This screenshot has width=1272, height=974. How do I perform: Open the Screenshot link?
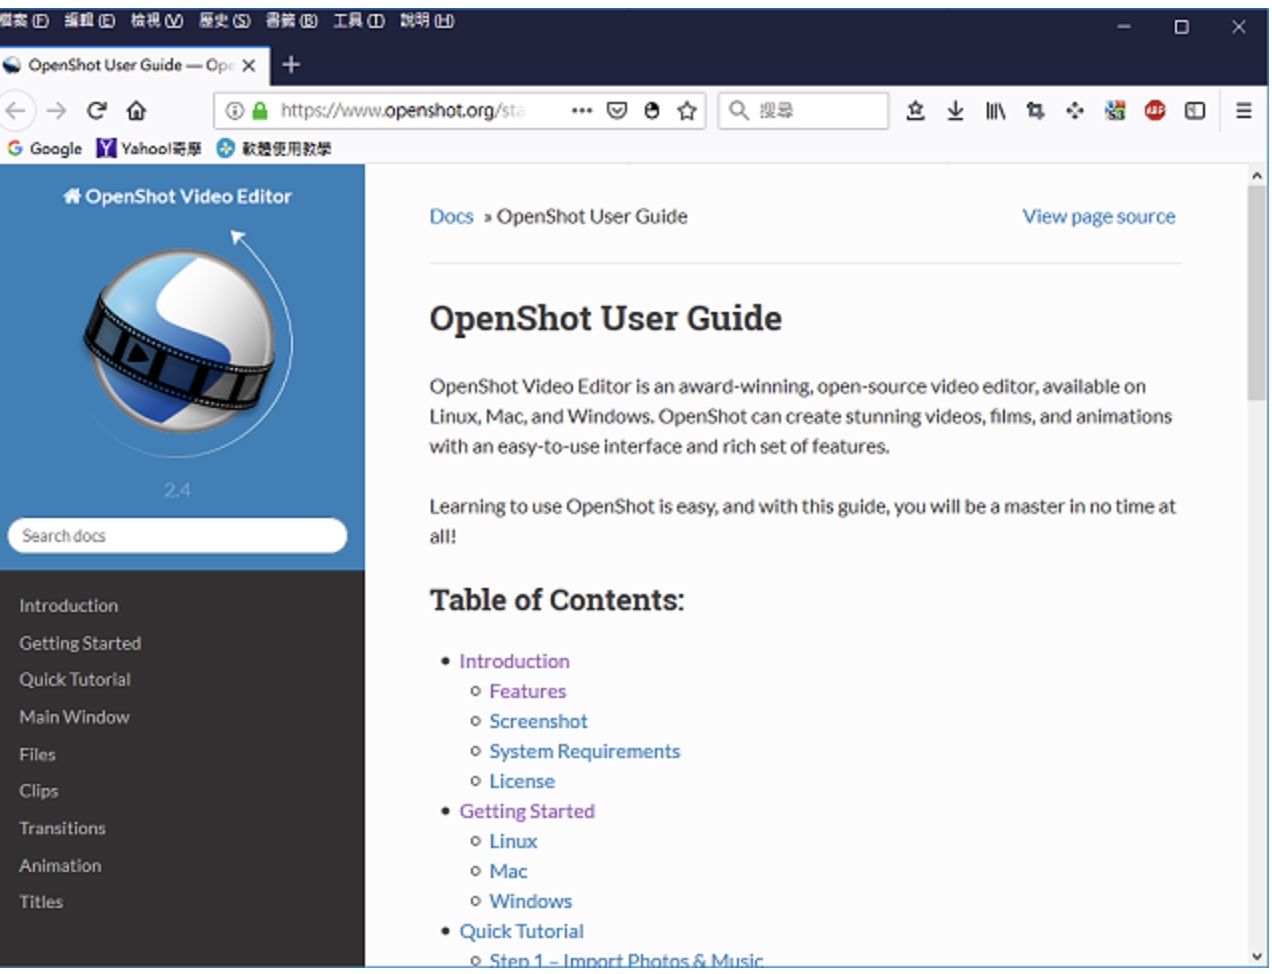click(x=538, y=721)
